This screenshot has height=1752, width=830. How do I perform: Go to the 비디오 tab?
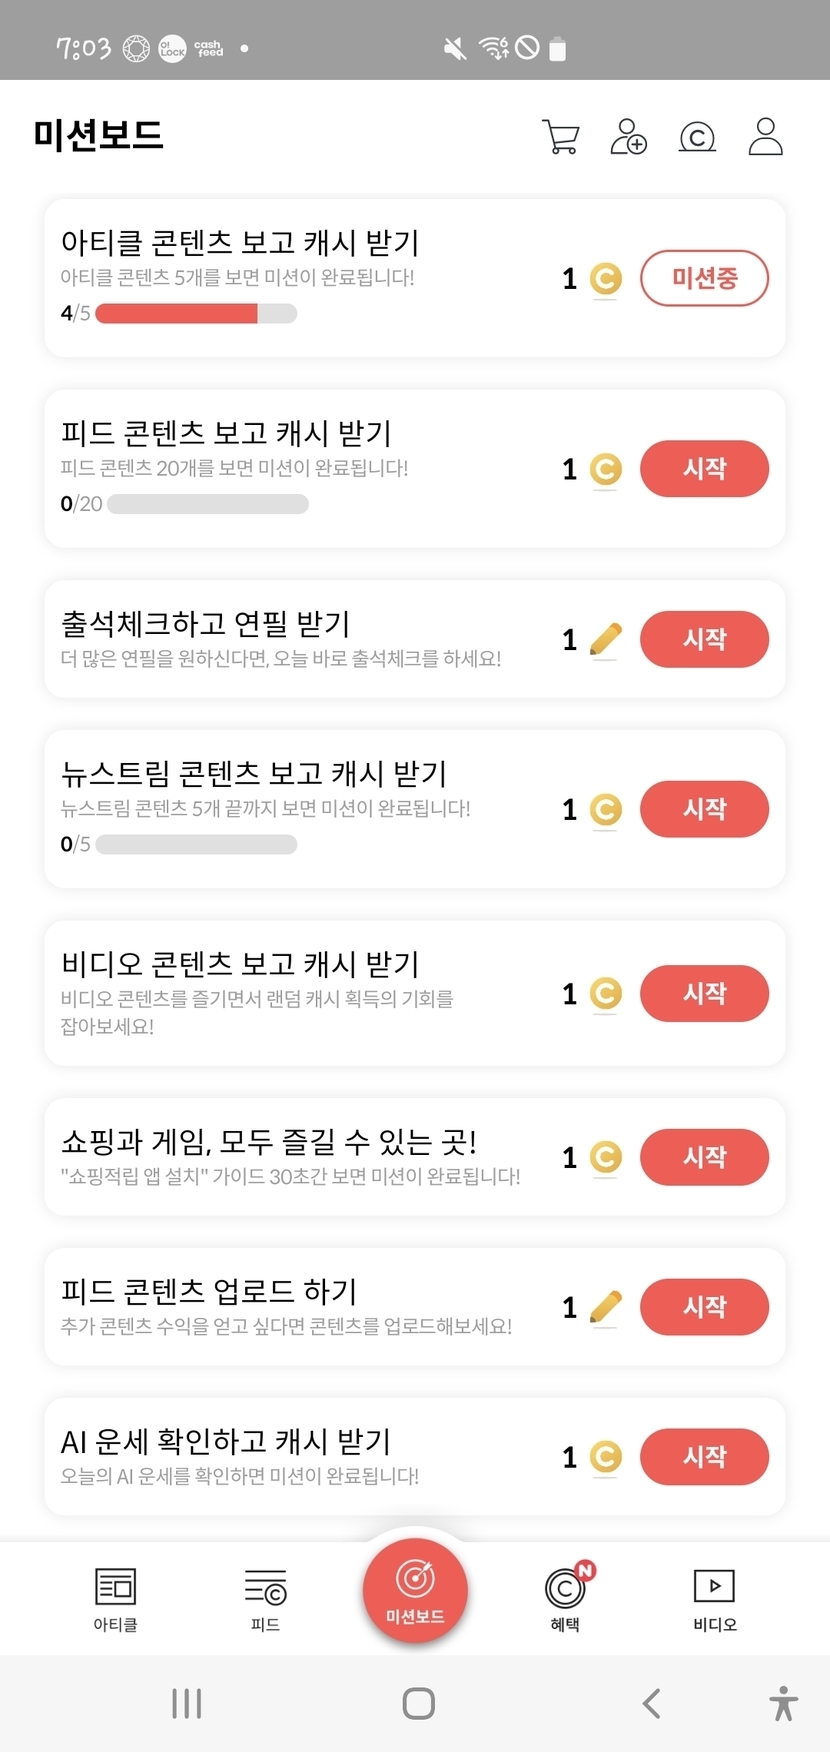tap(714, 1597)
